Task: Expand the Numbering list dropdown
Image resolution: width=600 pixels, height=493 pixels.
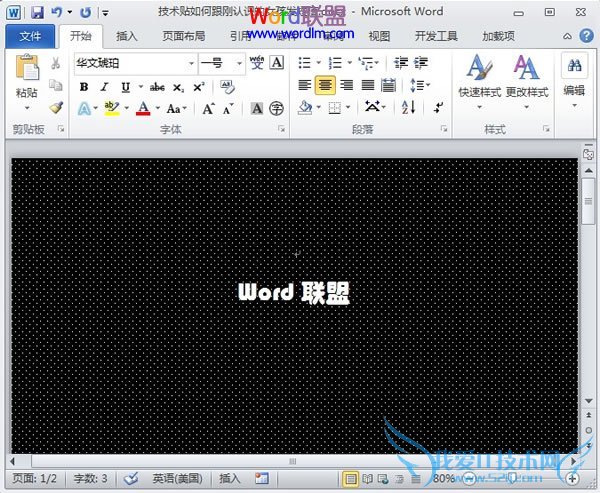Action: (x=349, y=62)
